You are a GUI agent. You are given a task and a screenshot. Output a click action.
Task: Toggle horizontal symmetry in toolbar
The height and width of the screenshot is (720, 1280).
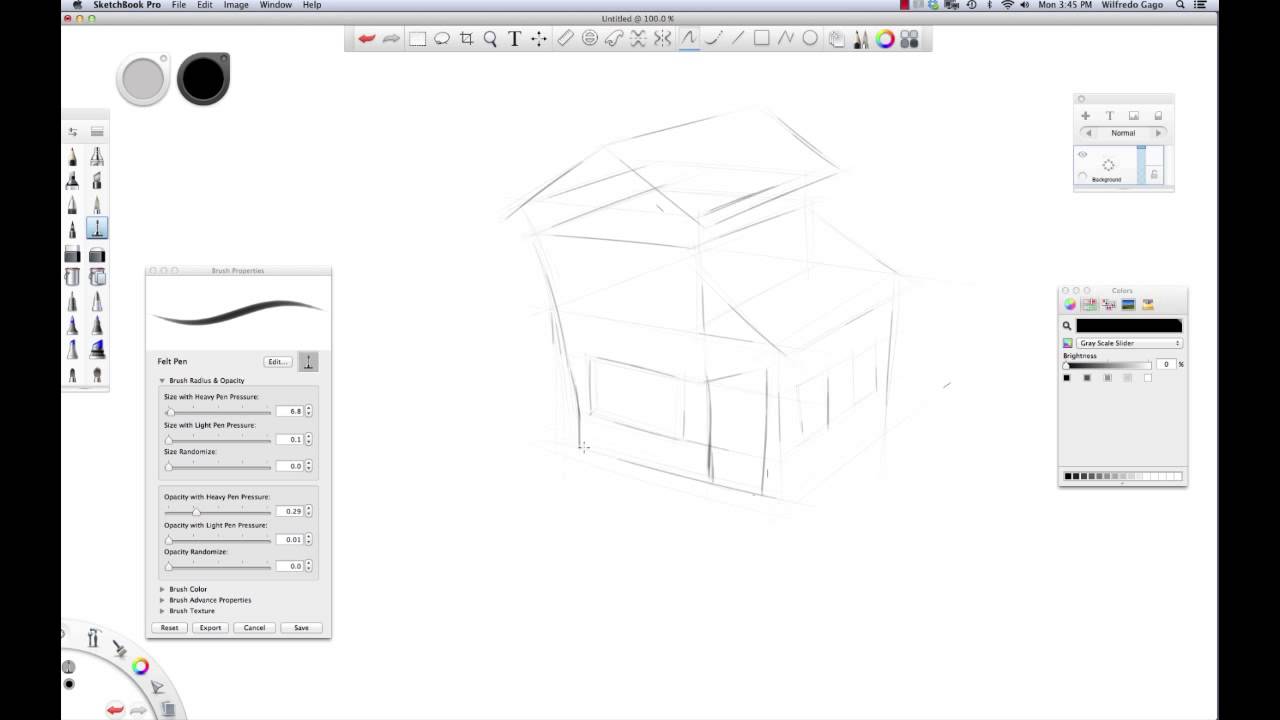point(638,39)
